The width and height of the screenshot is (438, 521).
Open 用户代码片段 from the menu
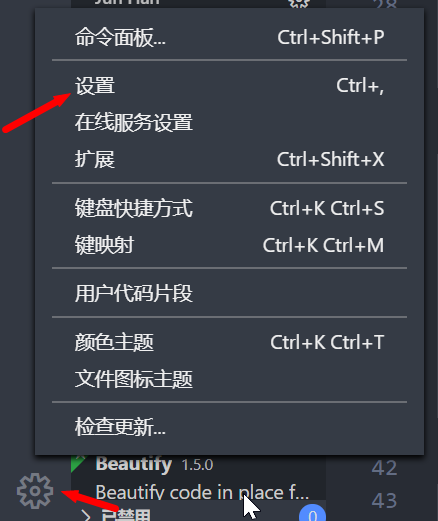[229, 293]
